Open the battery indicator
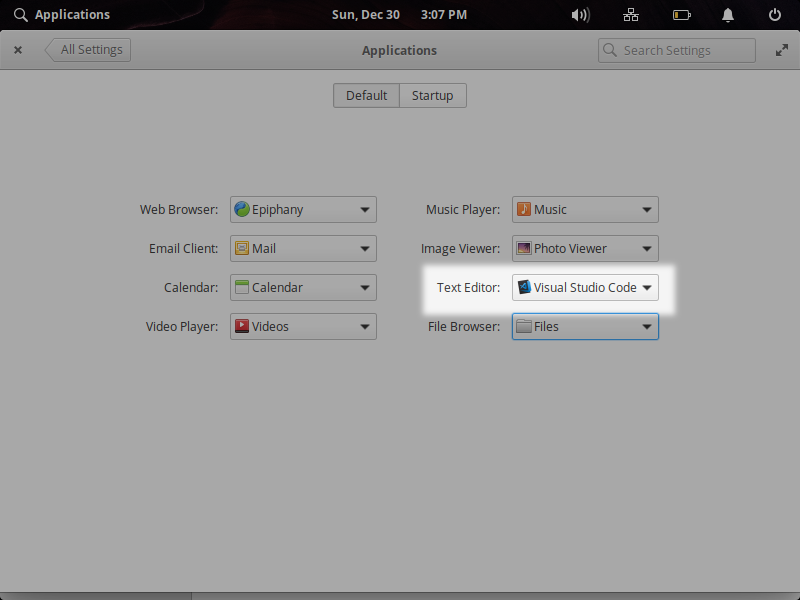The image size is (800, 600). pos(682,15)
